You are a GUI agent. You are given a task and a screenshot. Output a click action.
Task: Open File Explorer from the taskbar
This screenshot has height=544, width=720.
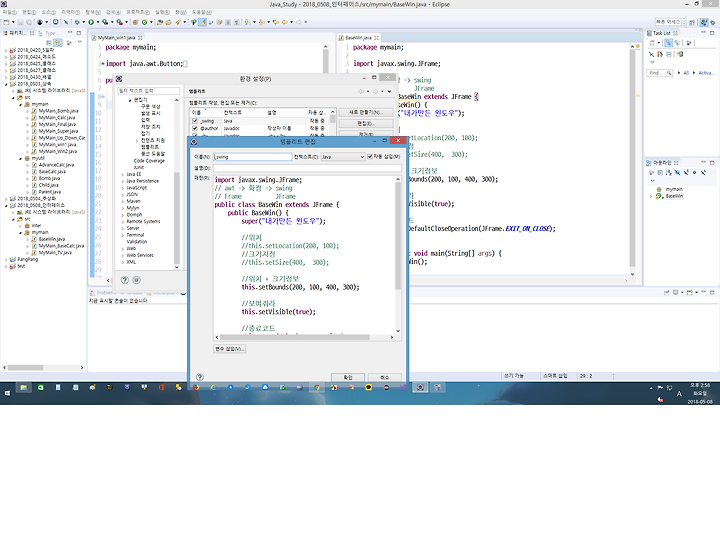[23, 387]
